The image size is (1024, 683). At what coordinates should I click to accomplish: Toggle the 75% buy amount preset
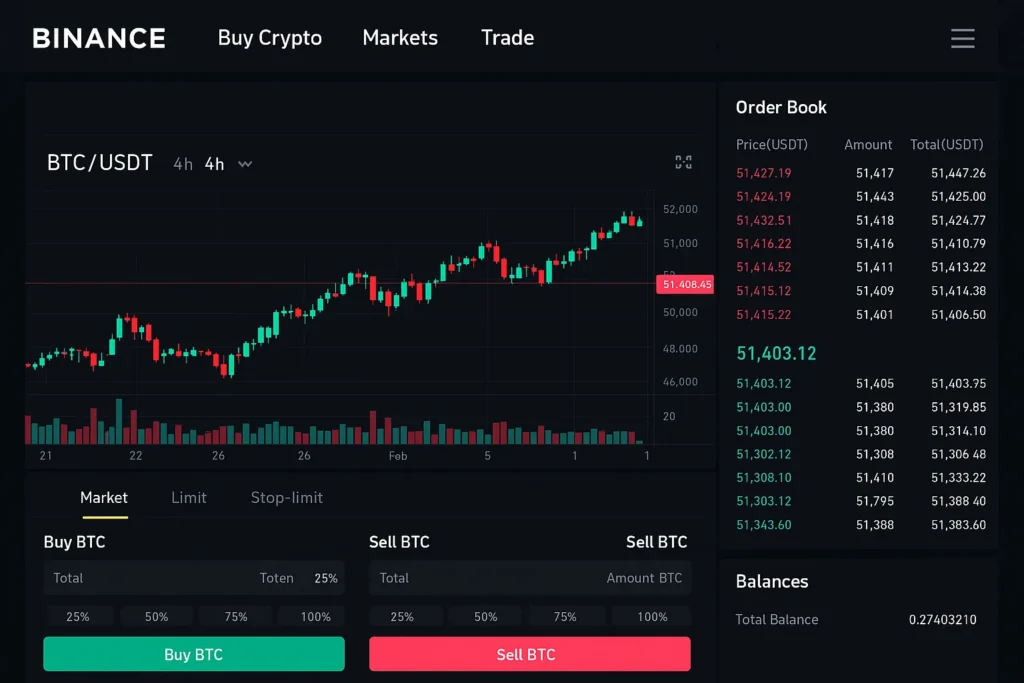click(235, 616)
